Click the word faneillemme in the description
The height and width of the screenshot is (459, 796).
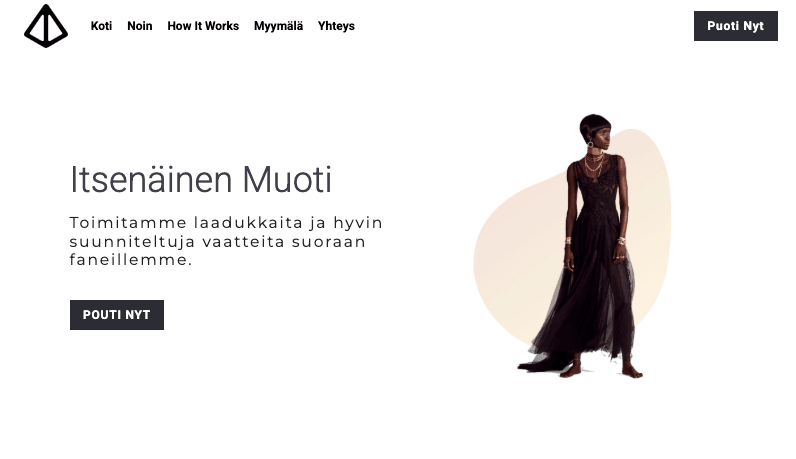[x=131, y=260]
